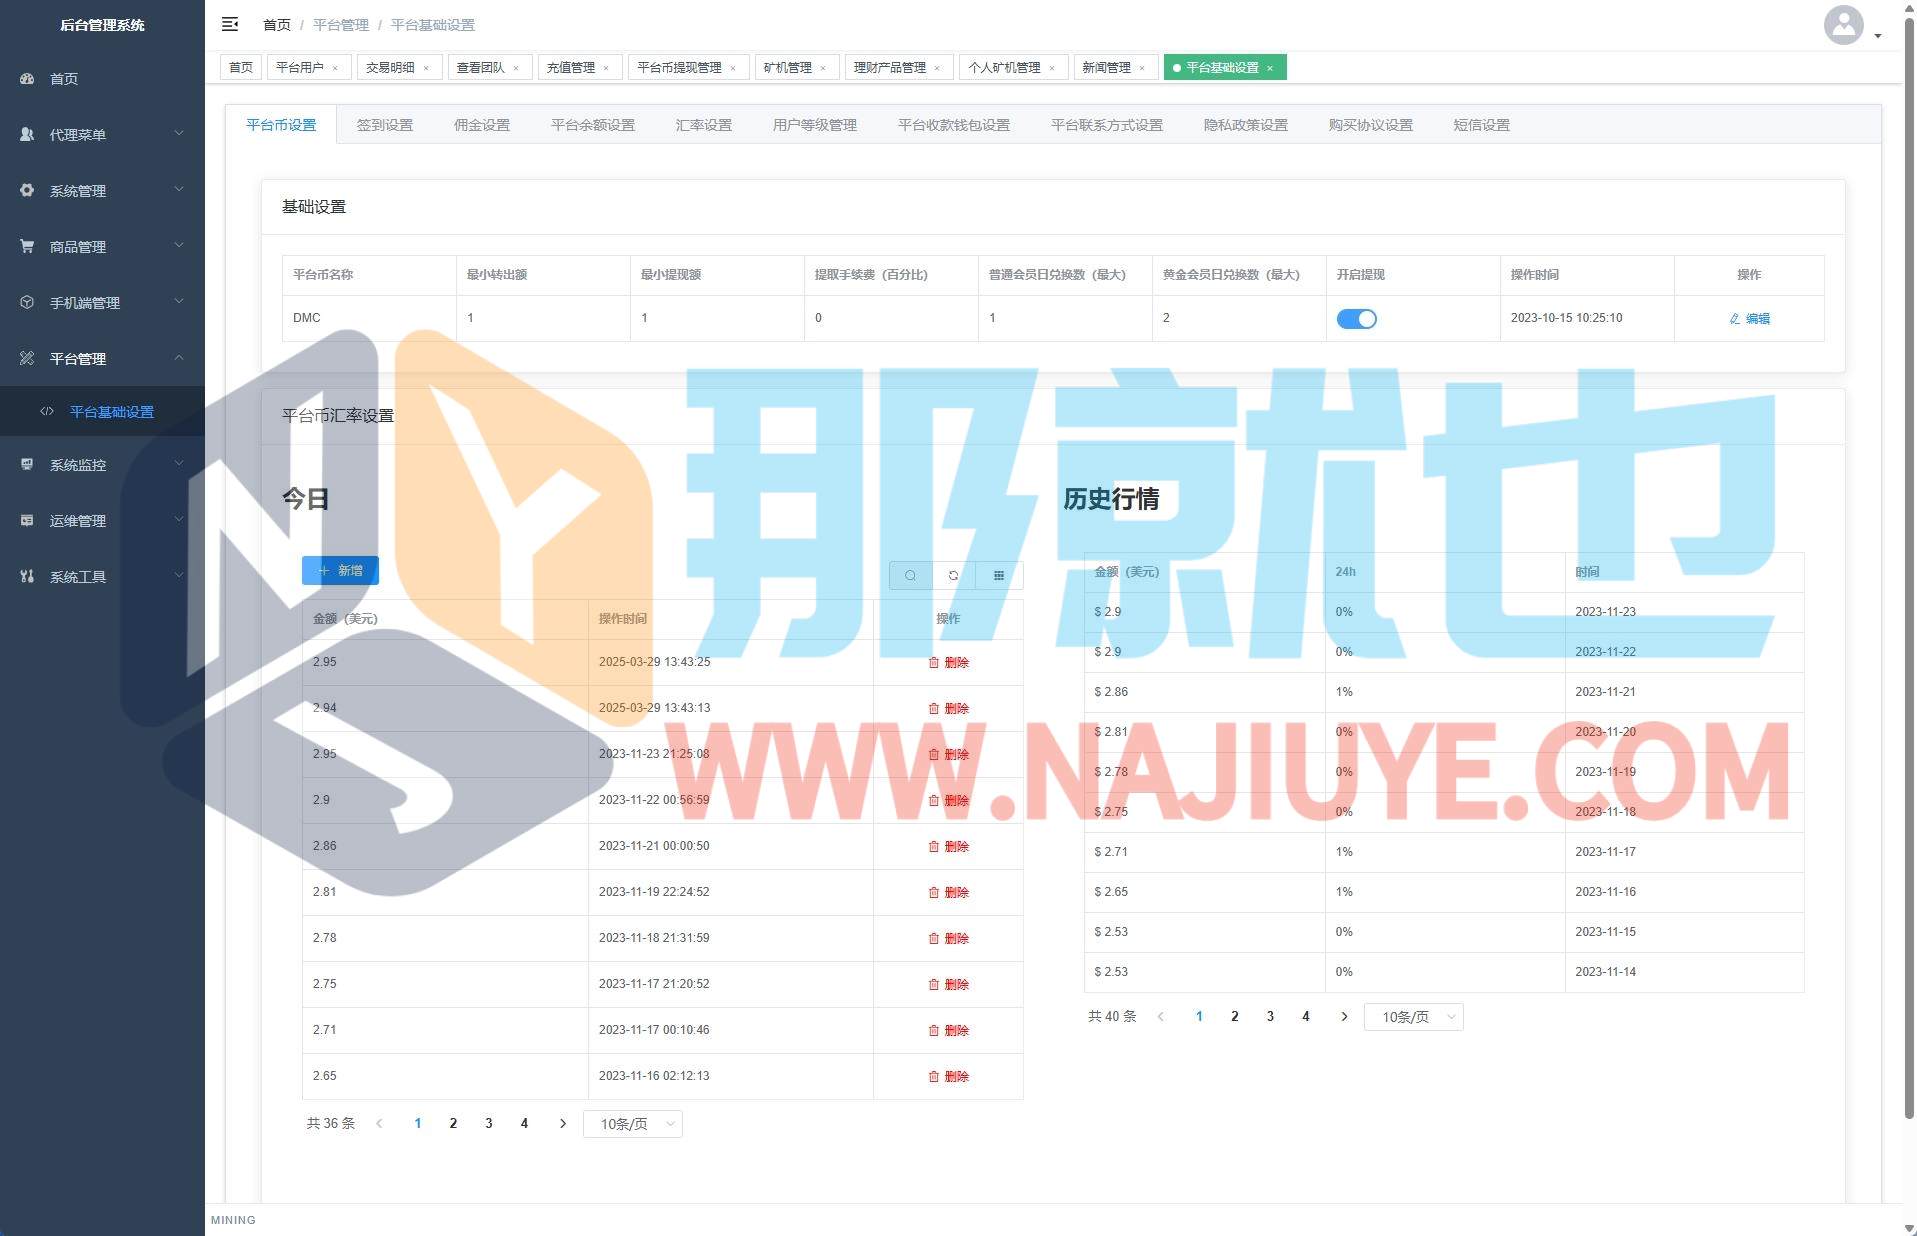Click the 新增 button
The image size is (1917, 1236).
[340, 570]
